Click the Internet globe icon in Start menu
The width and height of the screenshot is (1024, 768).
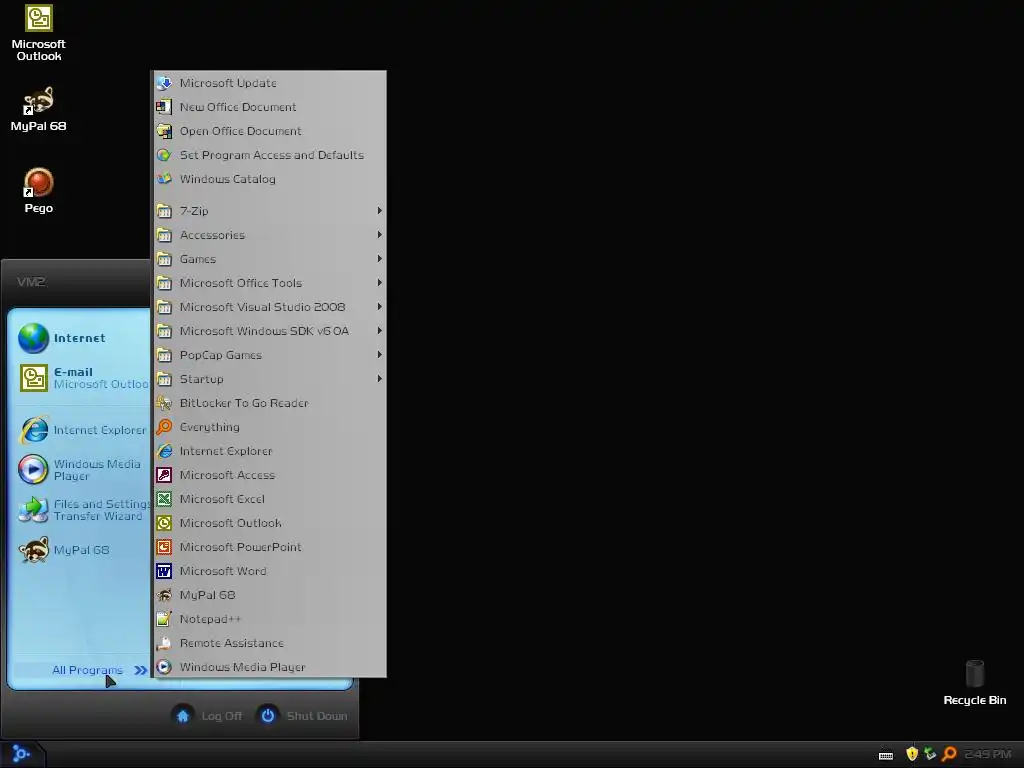coord(33,338)
